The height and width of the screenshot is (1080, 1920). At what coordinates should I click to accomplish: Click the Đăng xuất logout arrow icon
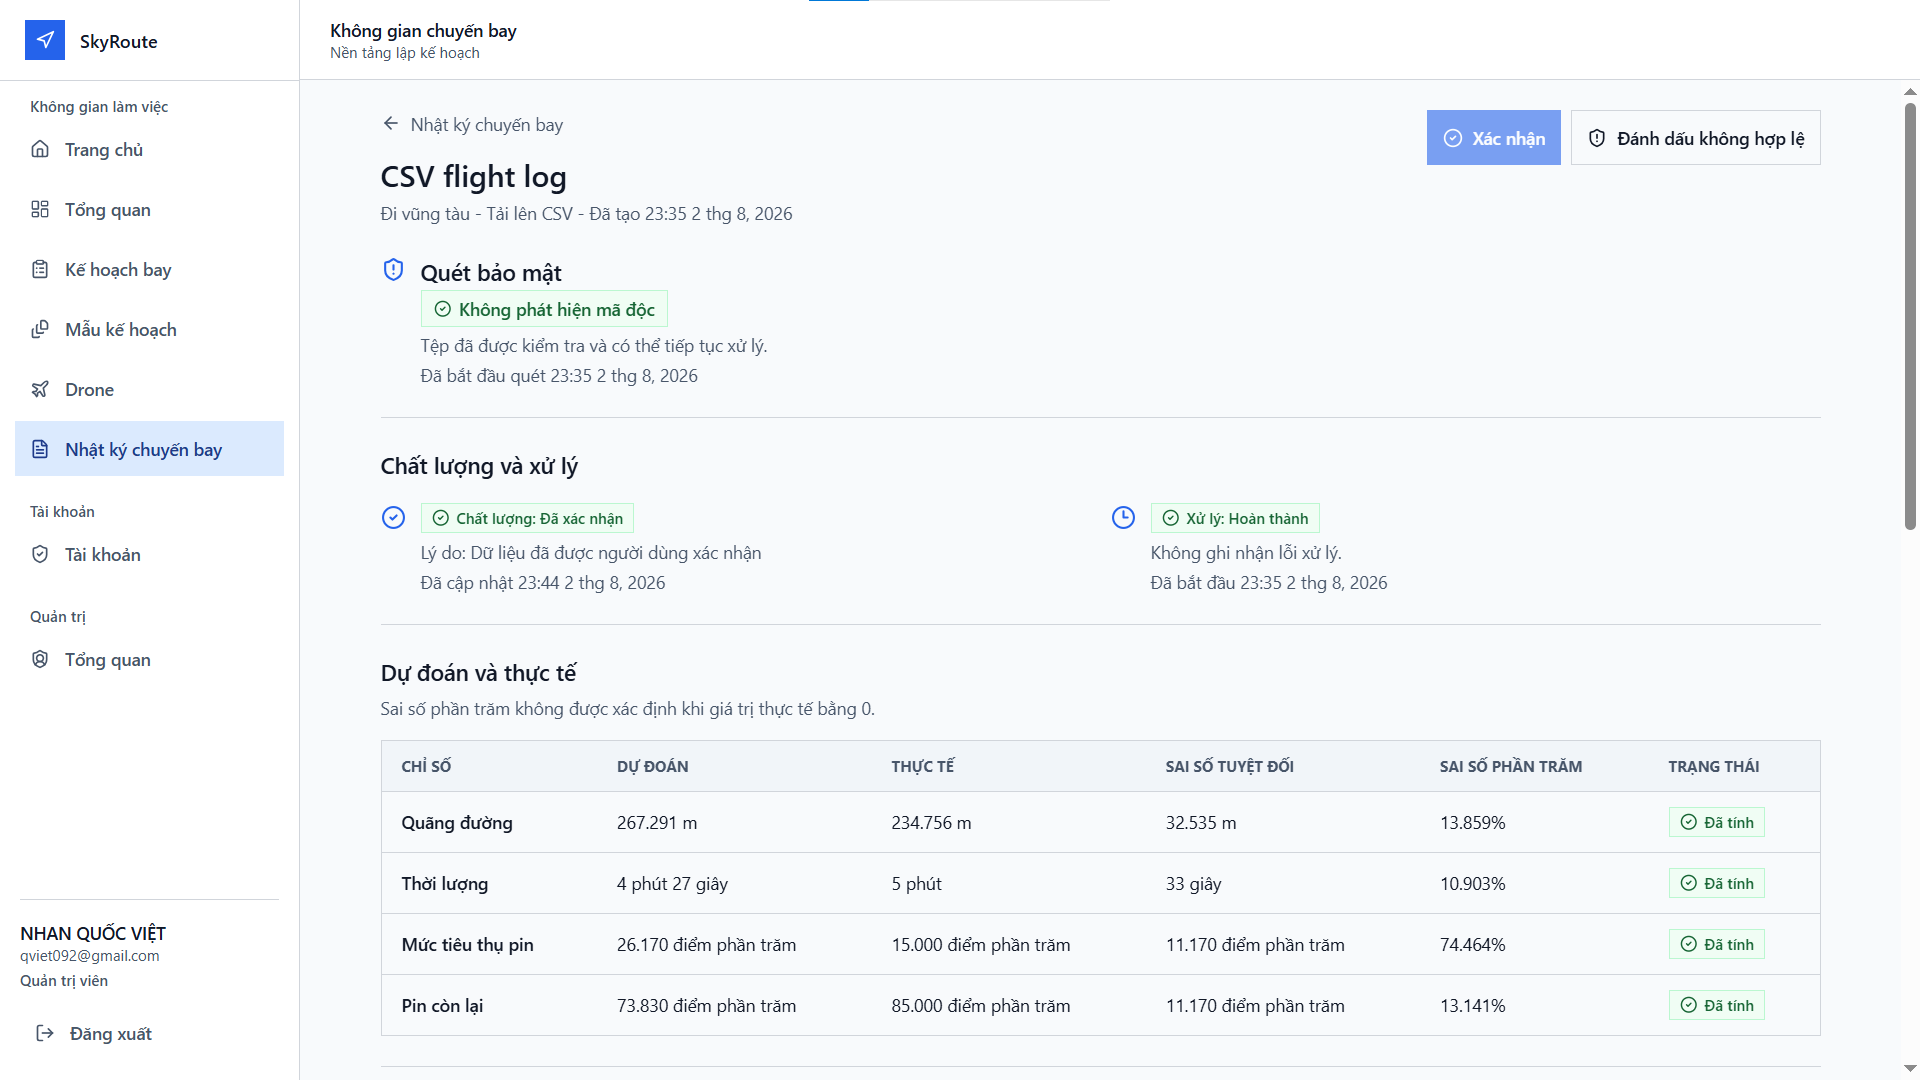pyautogui.click(x=45, y=1033)
